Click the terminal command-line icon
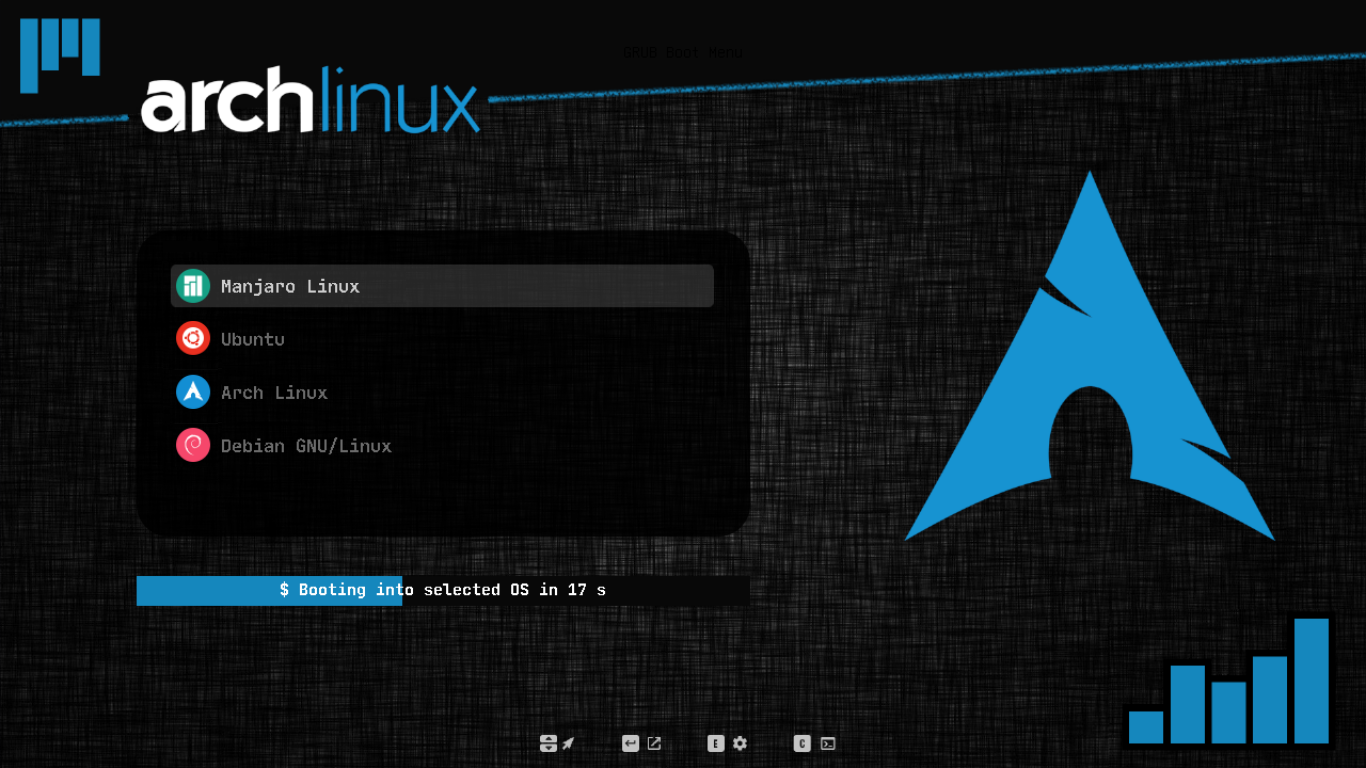Viewport: 1366px width, 768px height. point(828,743)
